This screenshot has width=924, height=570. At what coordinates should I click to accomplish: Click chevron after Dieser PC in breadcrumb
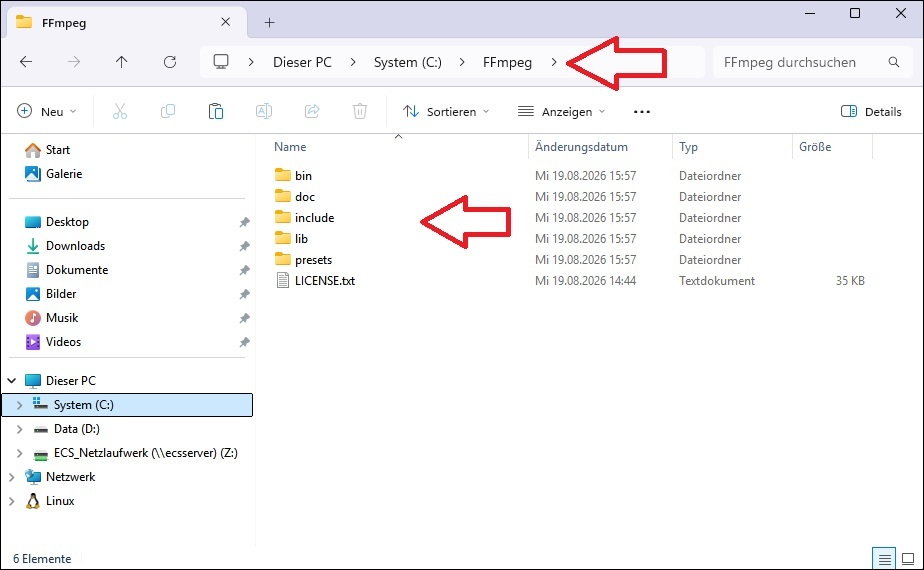point(353,62)
